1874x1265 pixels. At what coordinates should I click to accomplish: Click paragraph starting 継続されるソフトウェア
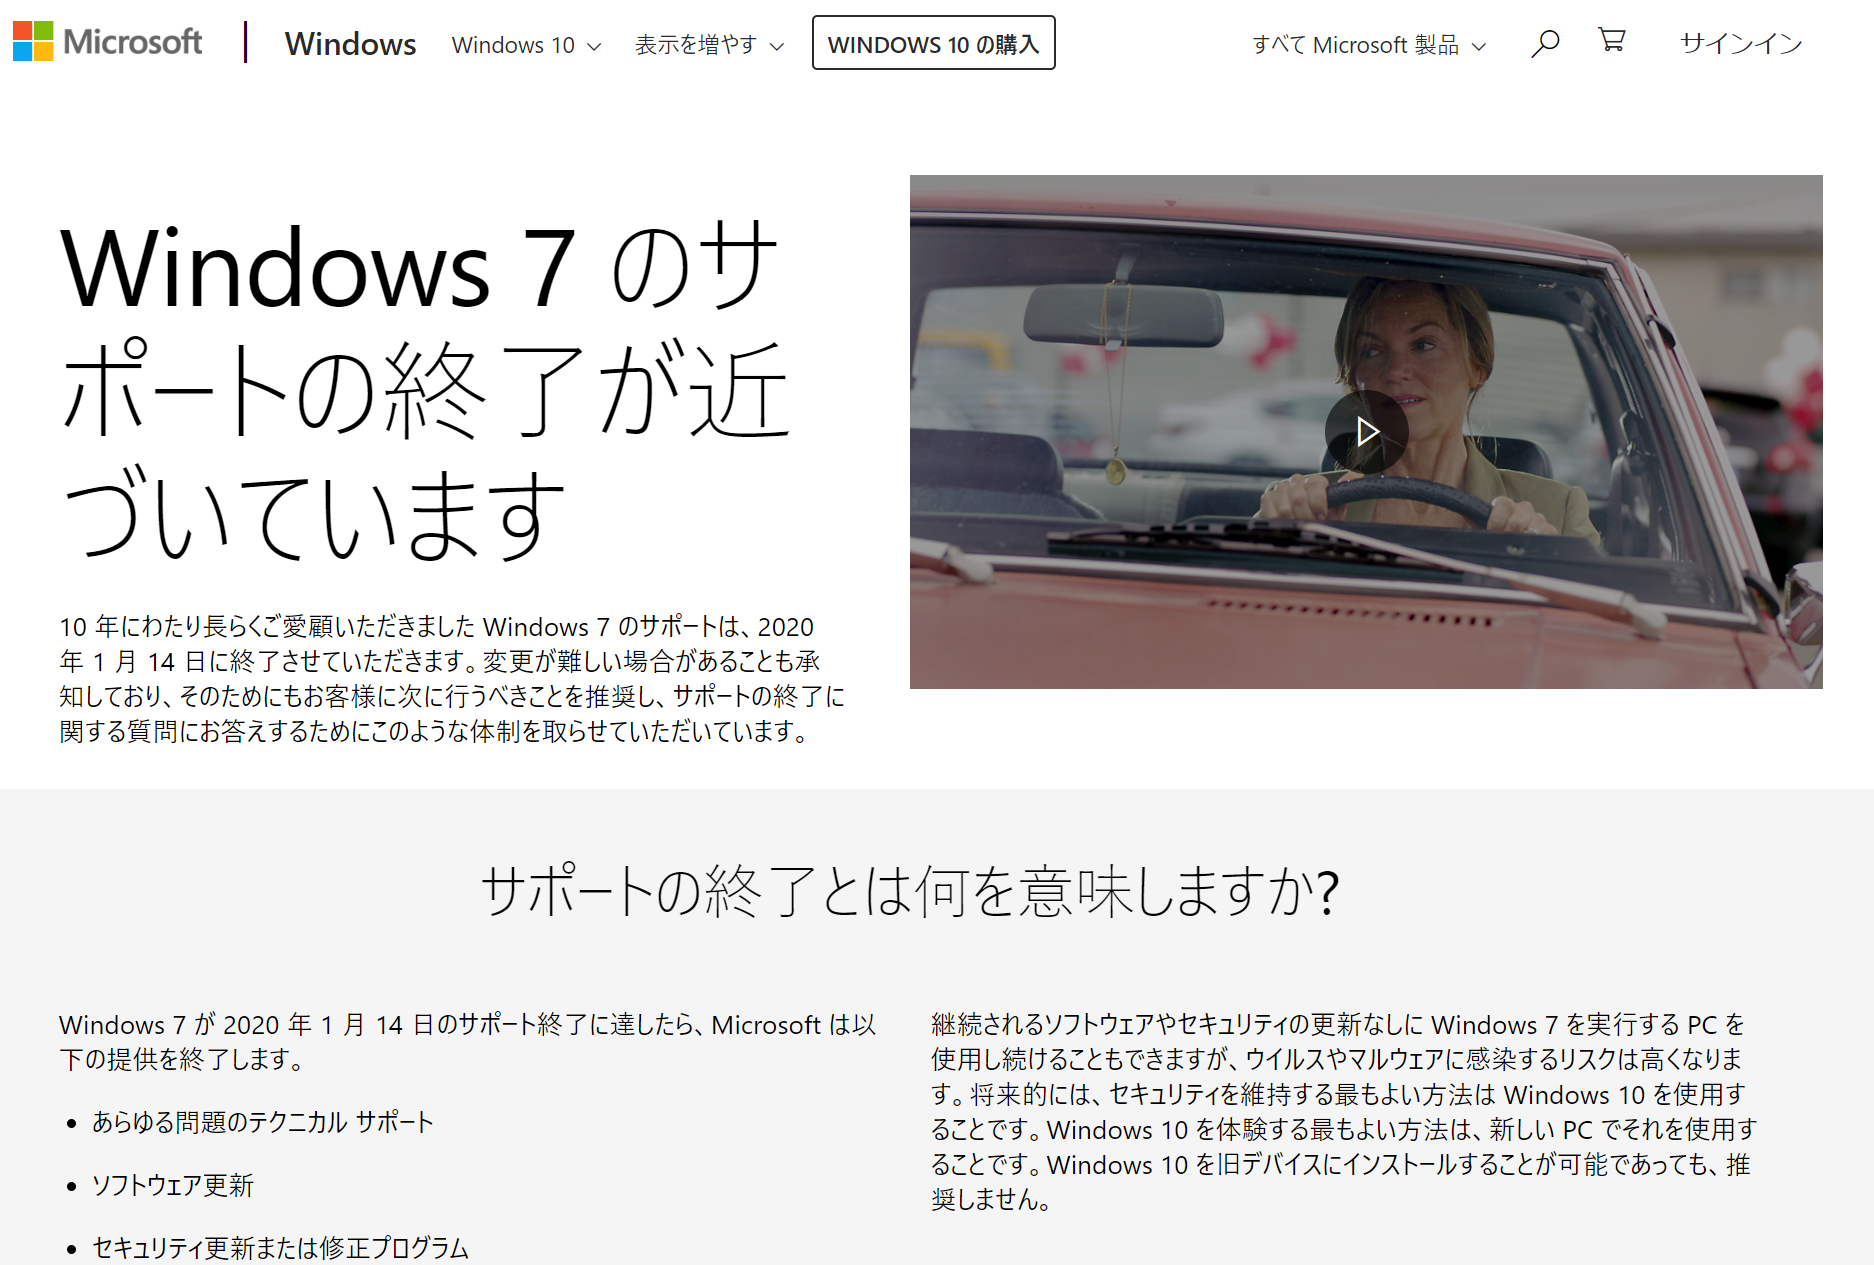[x=1344, y=1111]
